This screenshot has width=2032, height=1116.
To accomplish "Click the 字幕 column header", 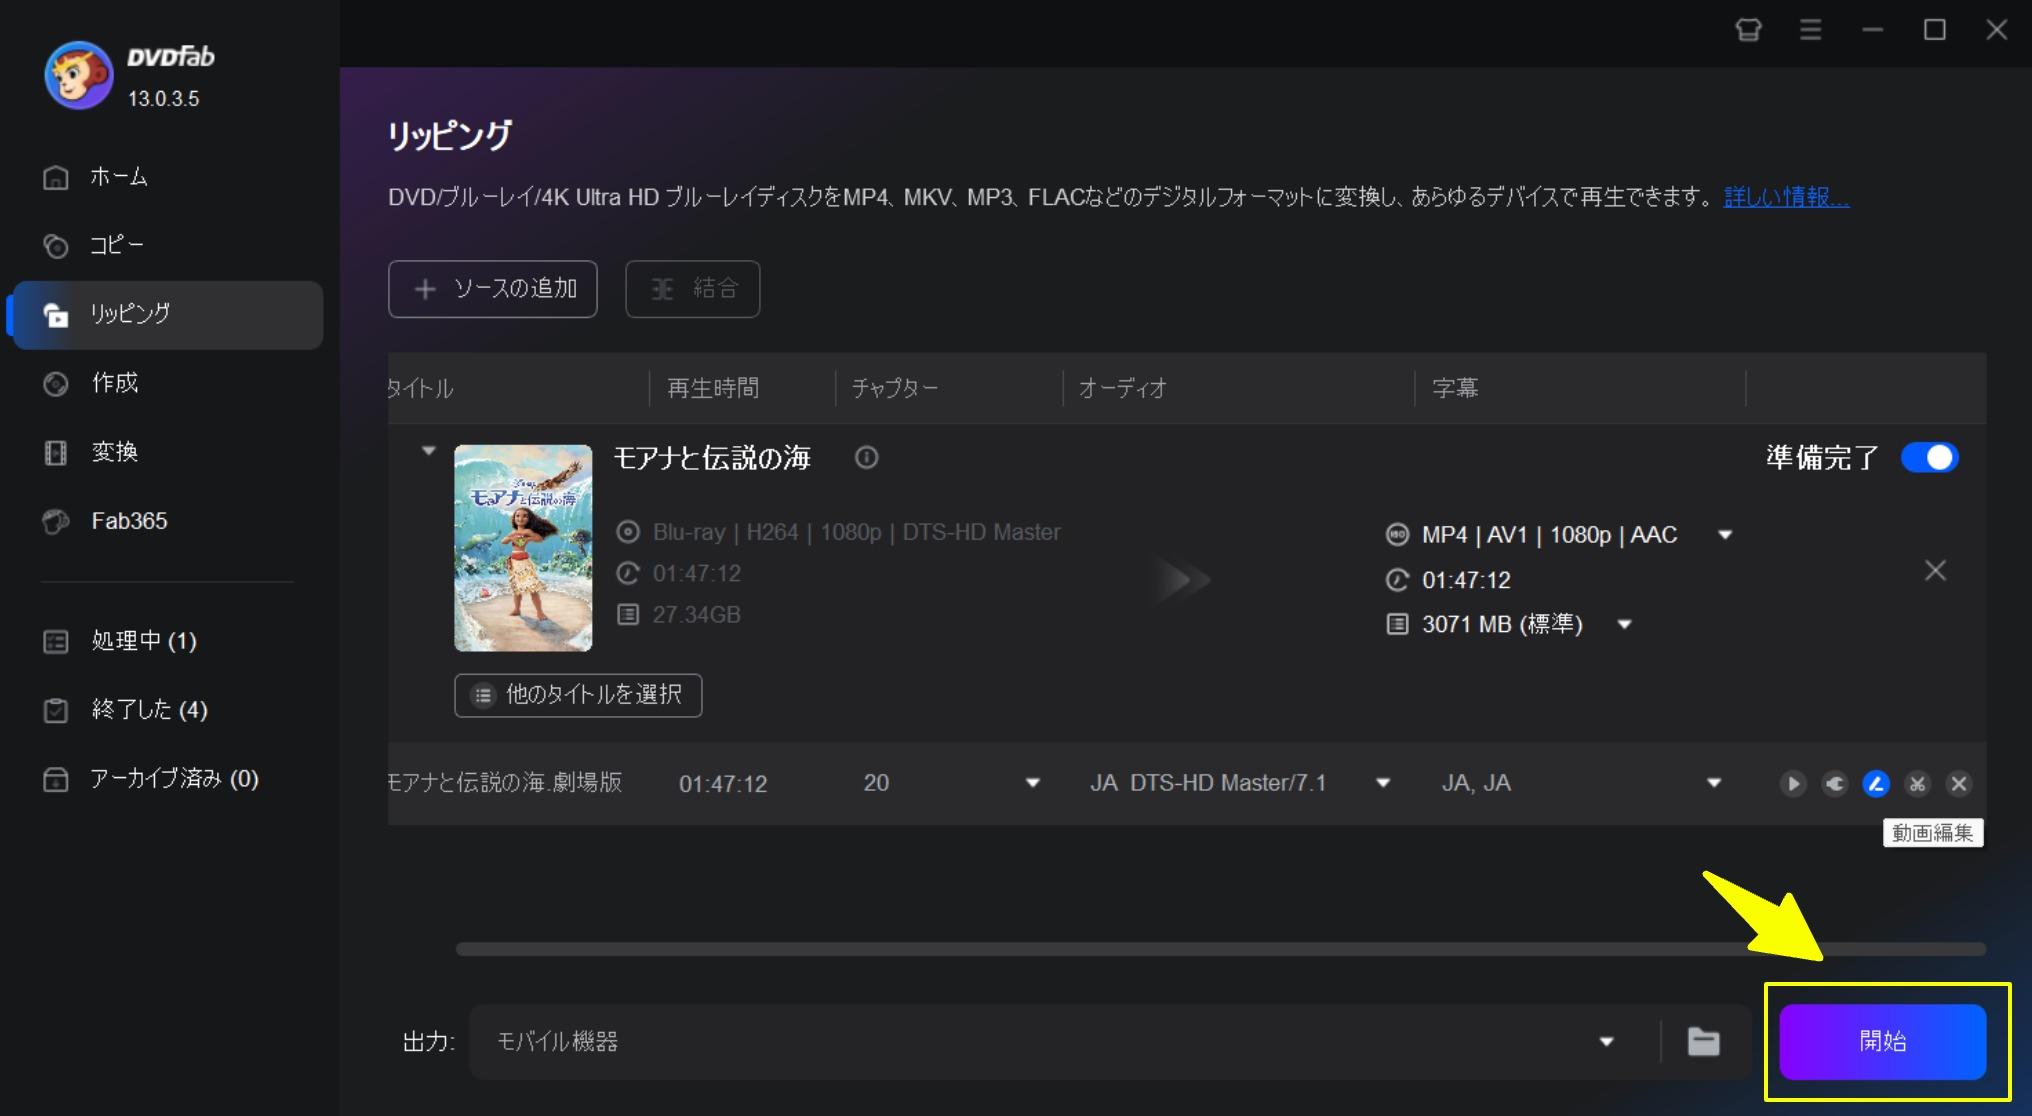I will click(x=1455, y=388).
